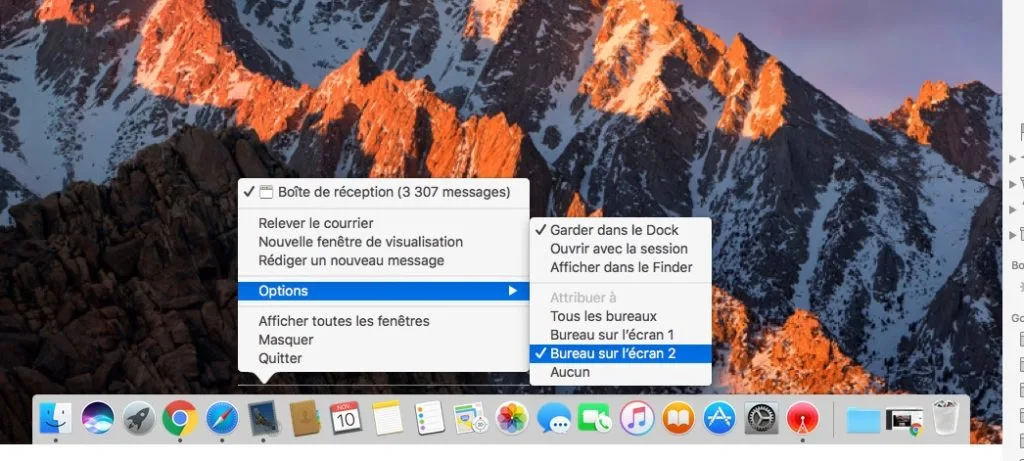
Task: Open the red antenna tower app icon
Action: point(803,418)
